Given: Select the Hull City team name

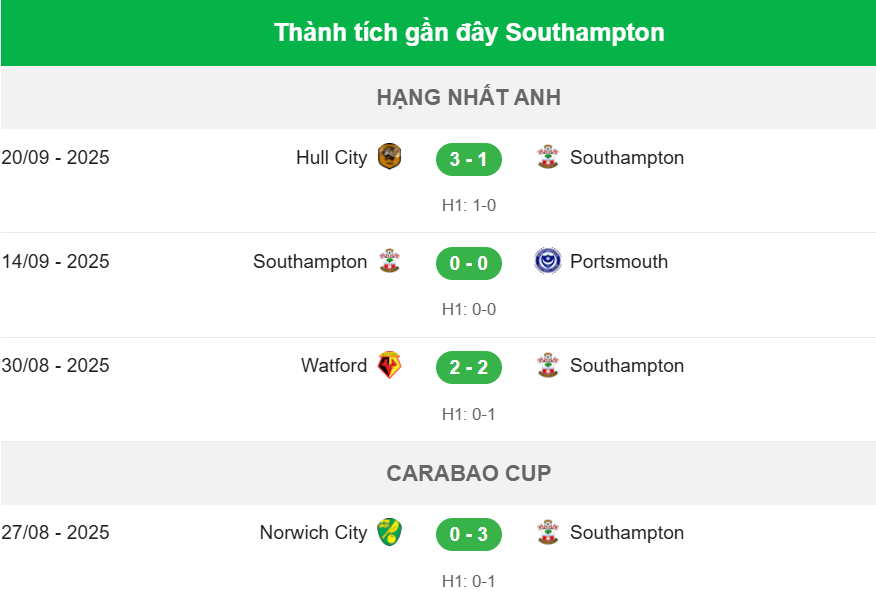Looking at the screenshot, I should pos(331,158).
